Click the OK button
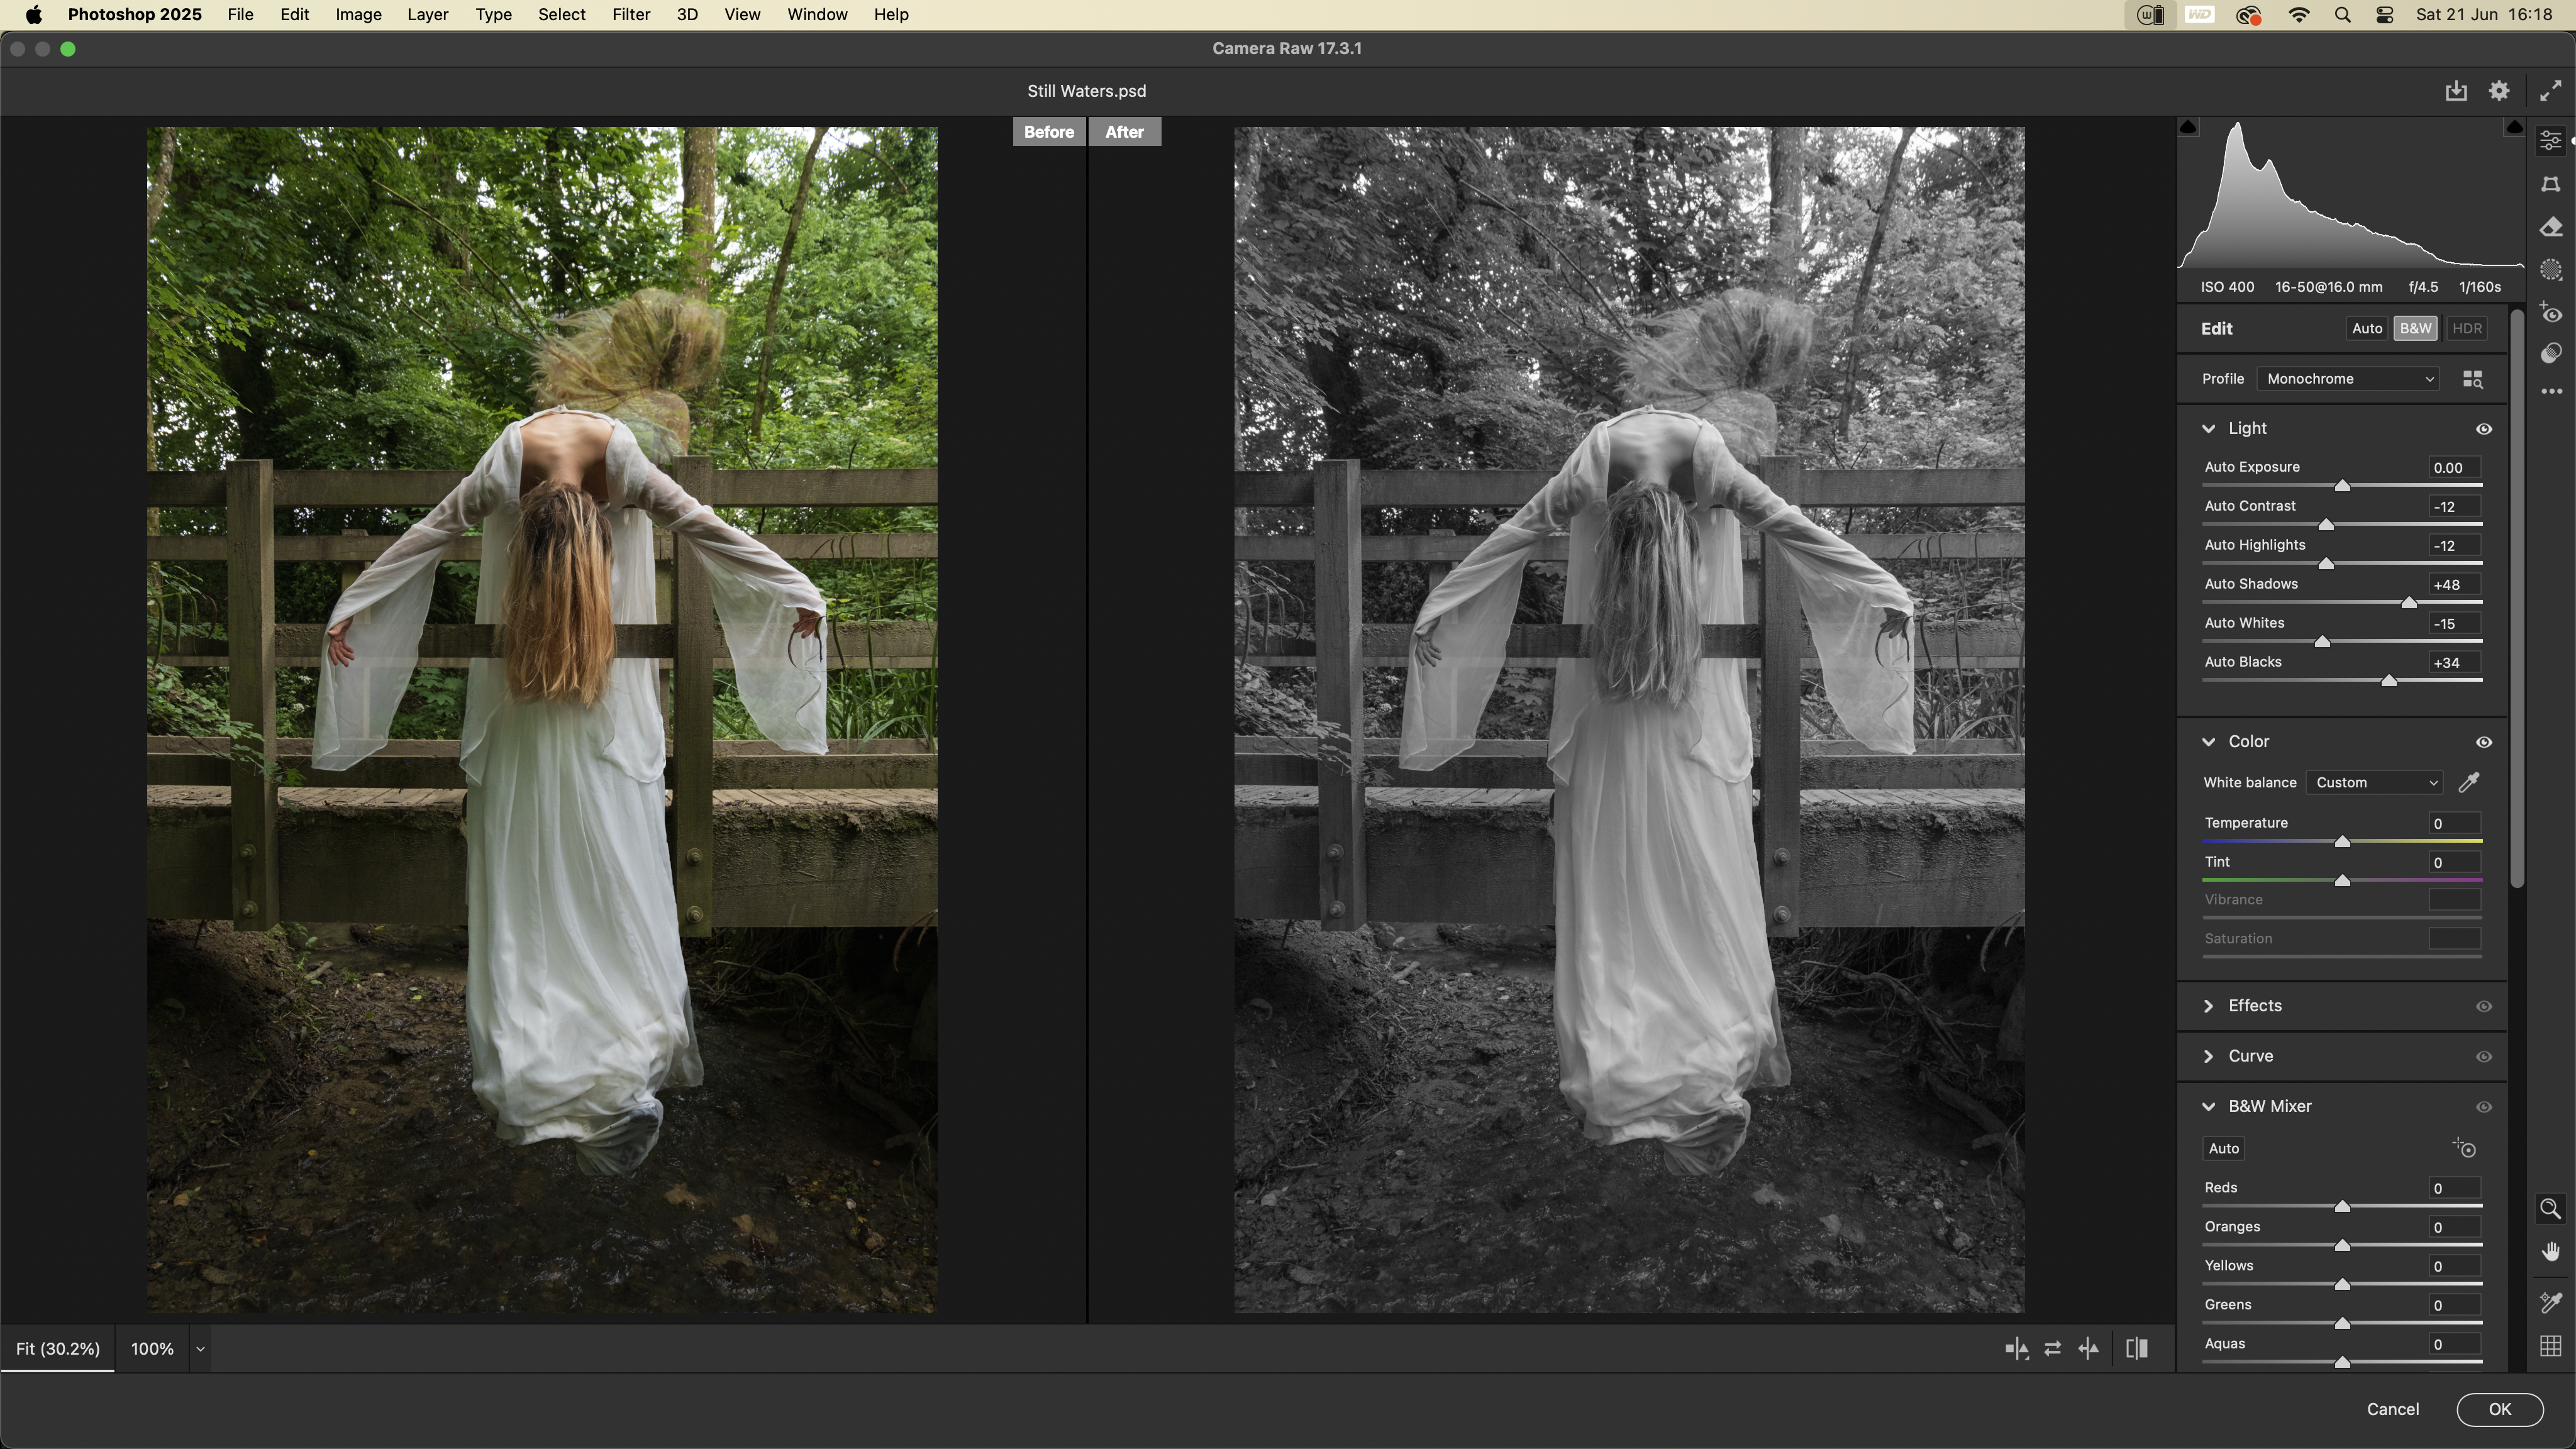The image size is (2576, 1449). pyautogui.click(x=2499, y=1409)
